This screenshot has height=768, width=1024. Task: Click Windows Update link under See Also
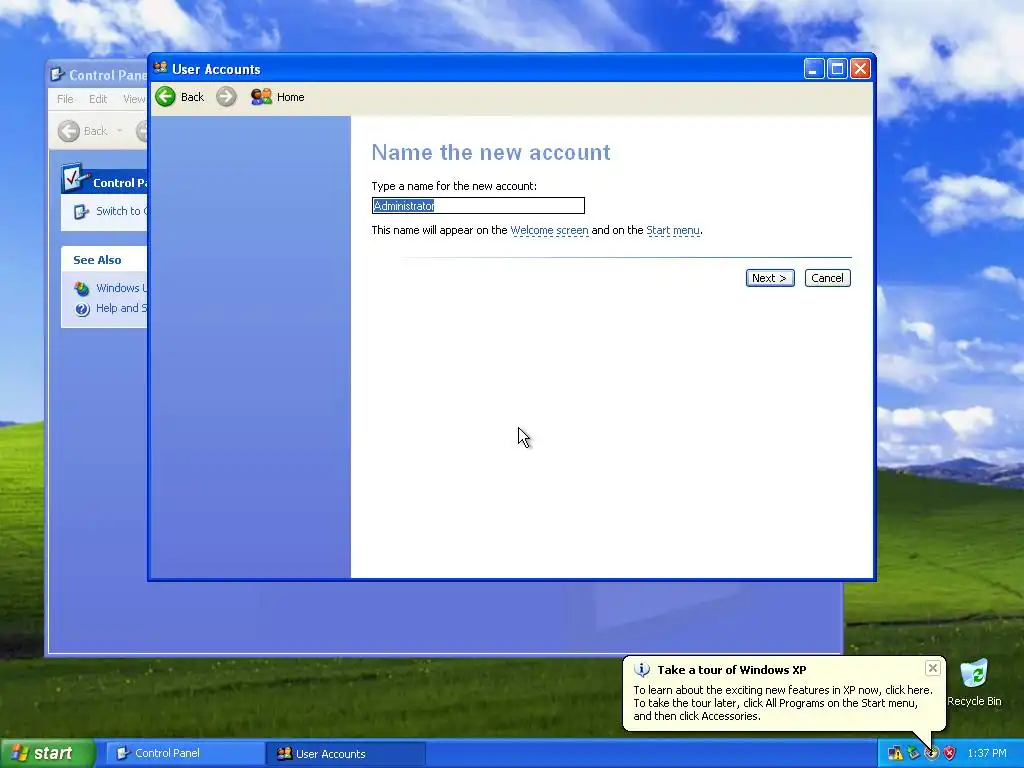click(121, 288)
